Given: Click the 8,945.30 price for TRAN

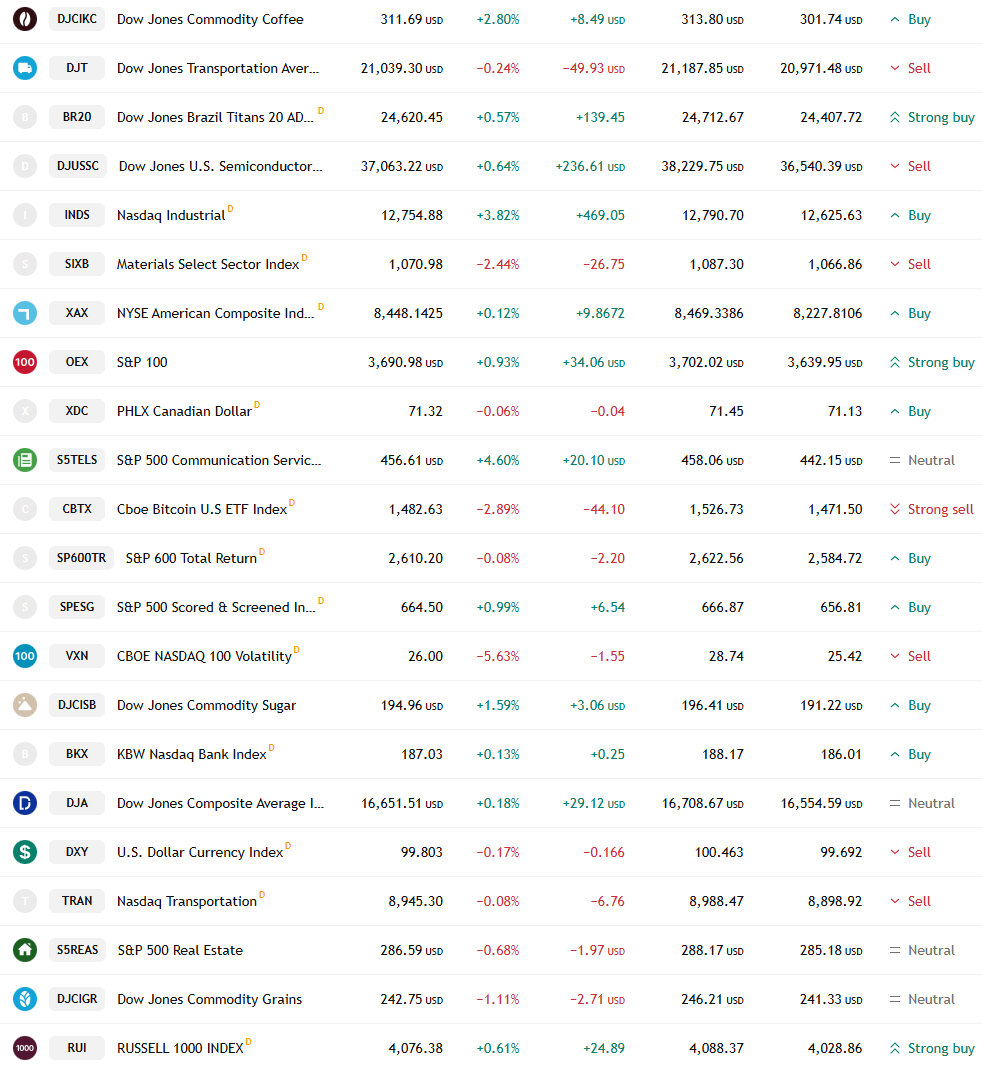Looking at the screenshot, I should tap(416, 901).
